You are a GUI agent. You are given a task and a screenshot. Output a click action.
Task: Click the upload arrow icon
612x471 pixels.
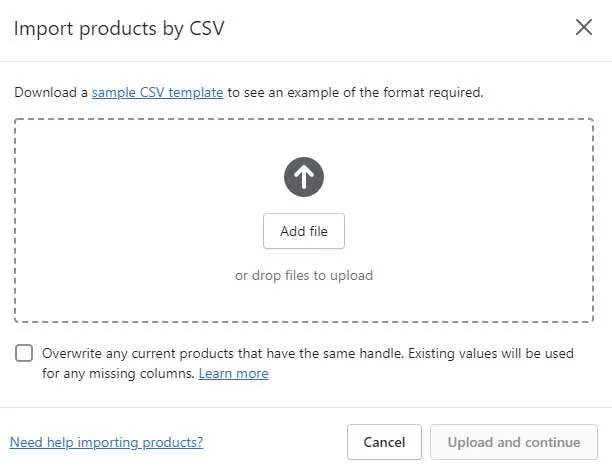[304, 177]
